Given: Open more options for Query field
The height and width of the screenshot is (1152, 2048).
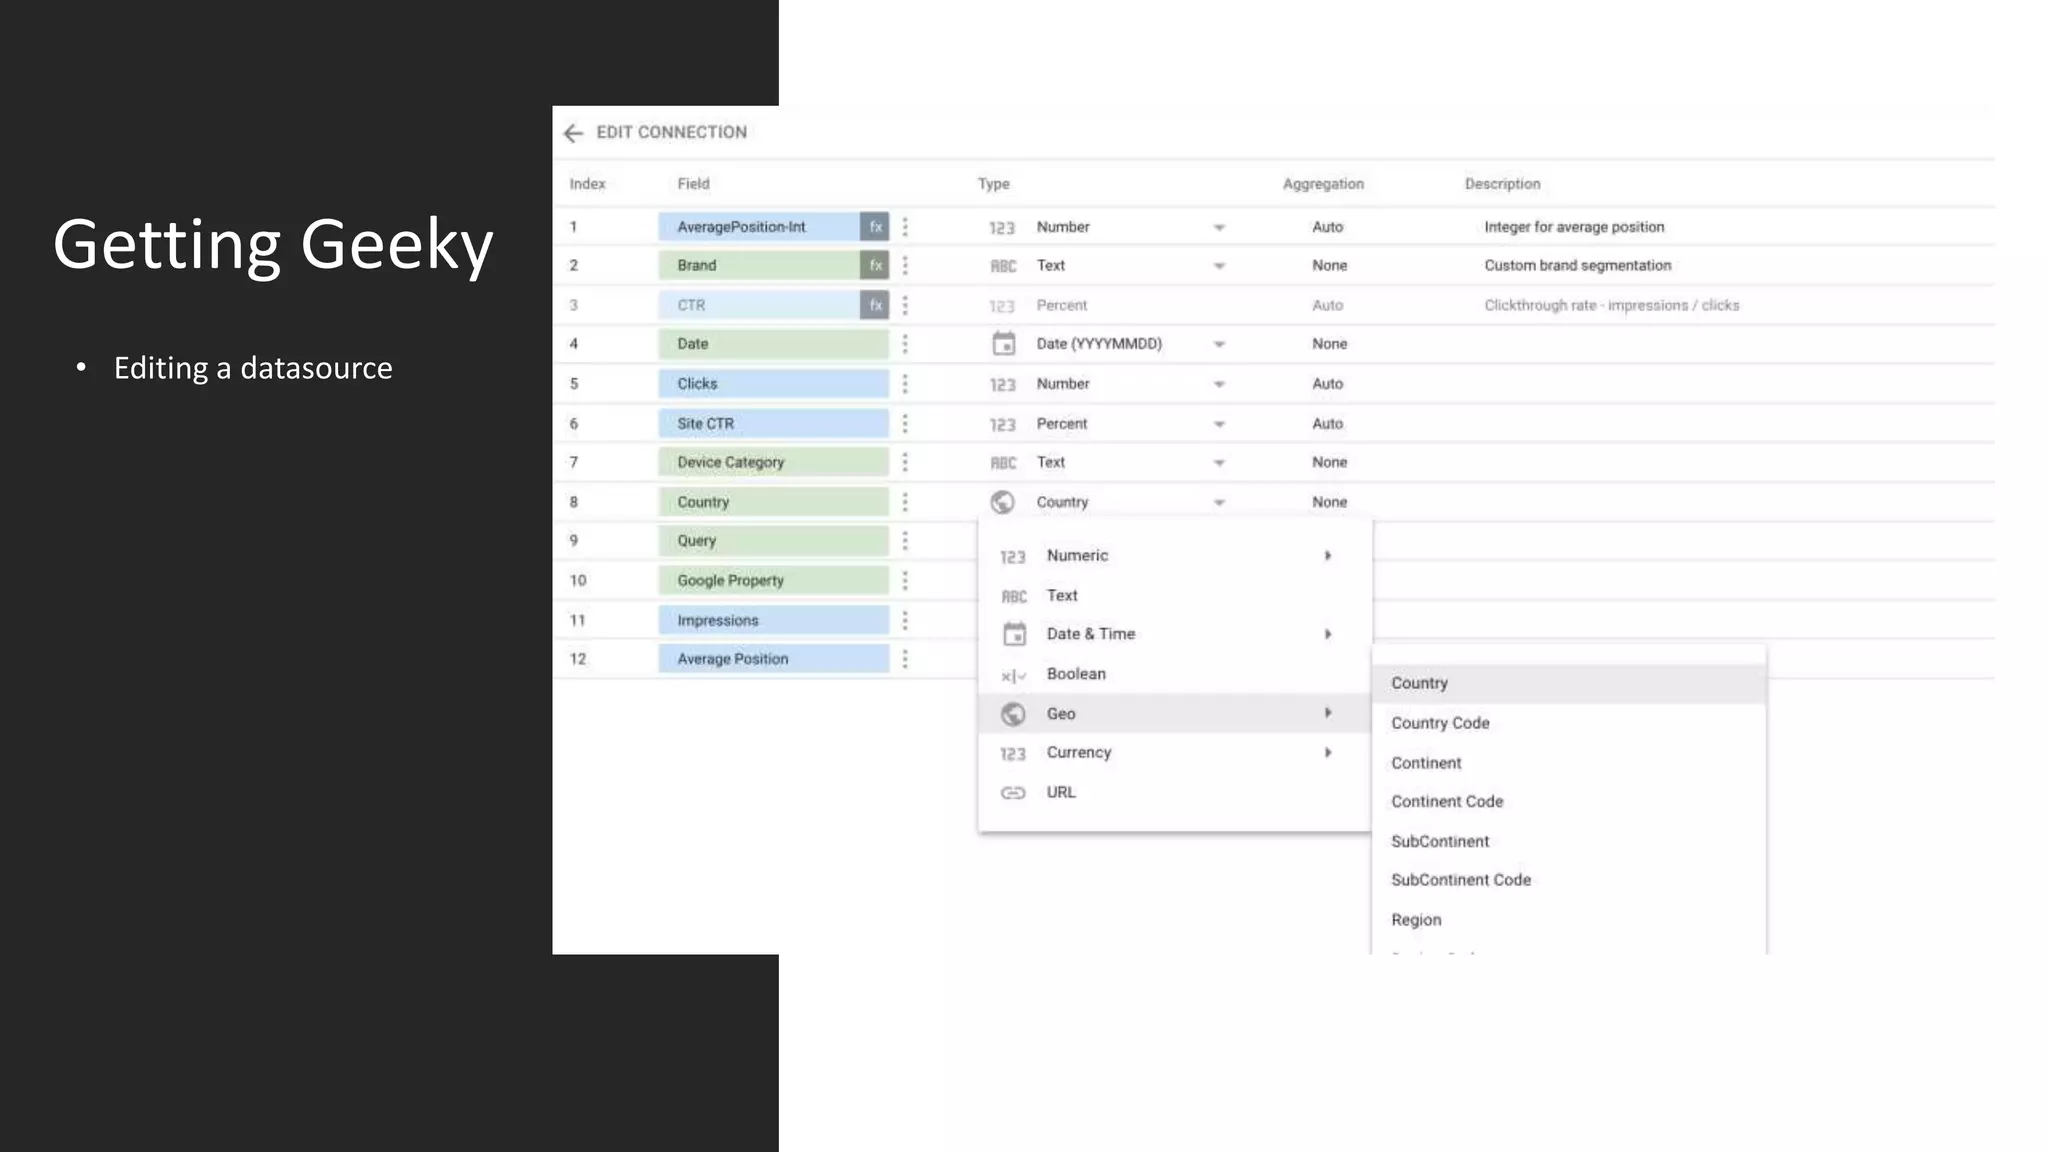Looking at the screenshot, I should [x=905, y=541].
